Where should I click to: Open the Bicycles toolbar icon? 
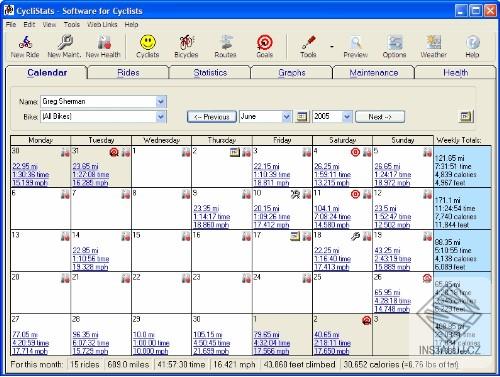tap(186, 42)
